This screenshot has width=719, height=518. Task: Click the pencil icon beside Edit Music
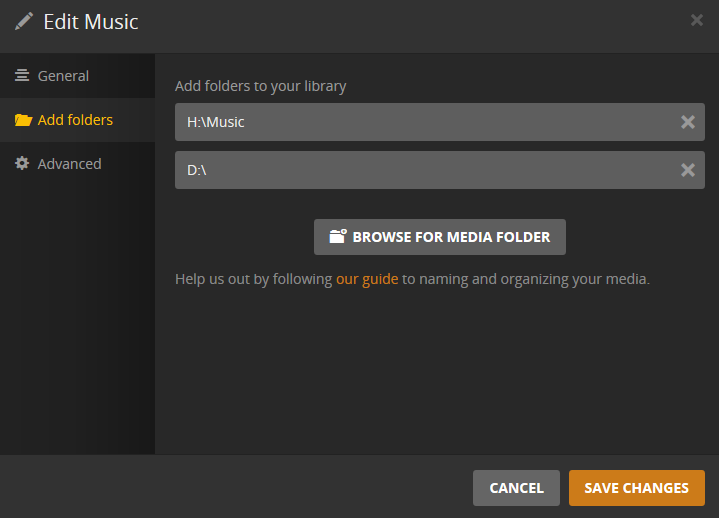click(x=23, y=21)
